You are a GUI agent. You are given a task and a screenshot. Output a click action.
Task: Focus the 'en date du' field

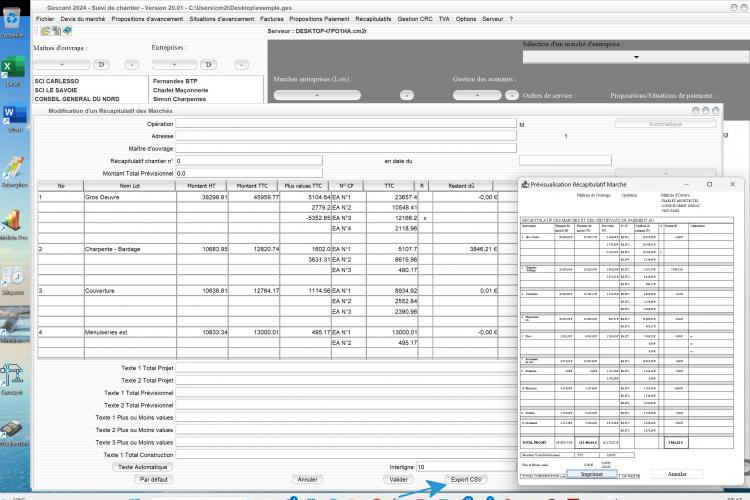click(565, 161)
